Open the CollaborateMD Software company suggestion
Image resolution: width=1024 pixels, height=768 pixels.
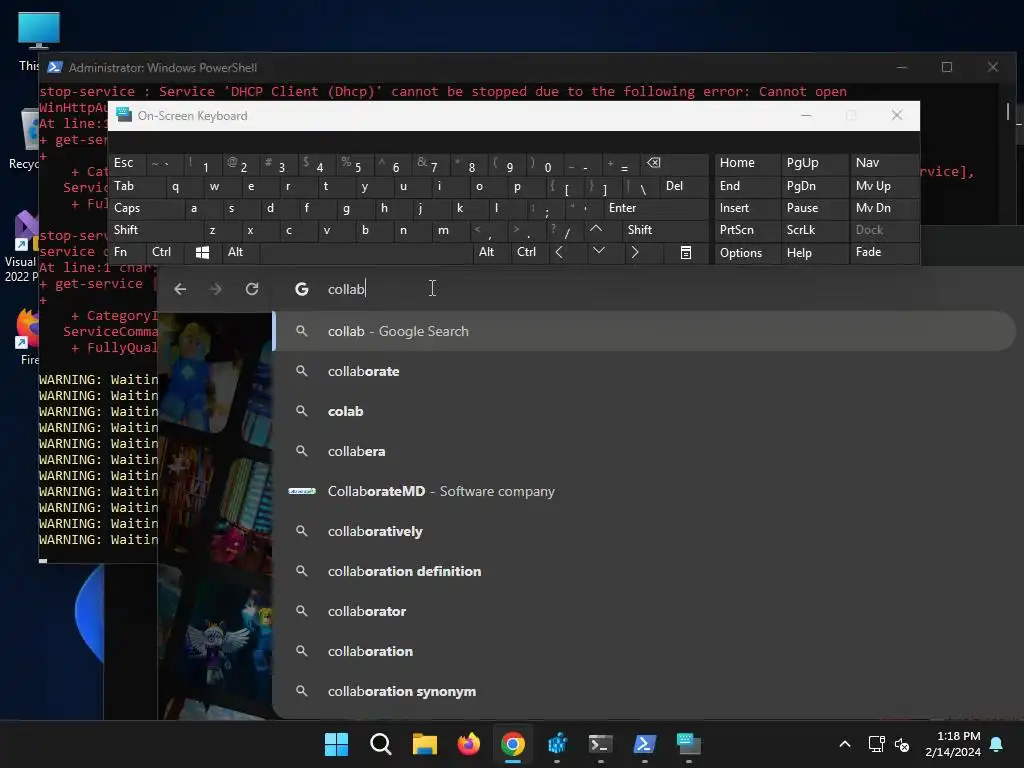pos(645,491)
